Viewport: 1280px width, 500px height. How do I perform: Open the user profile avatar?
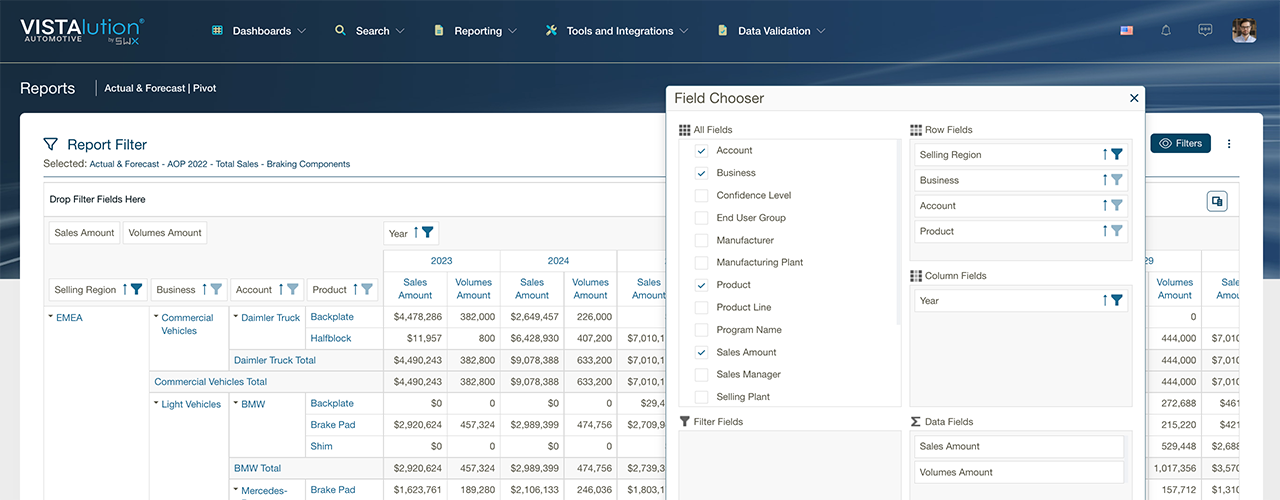point(1244,31)
